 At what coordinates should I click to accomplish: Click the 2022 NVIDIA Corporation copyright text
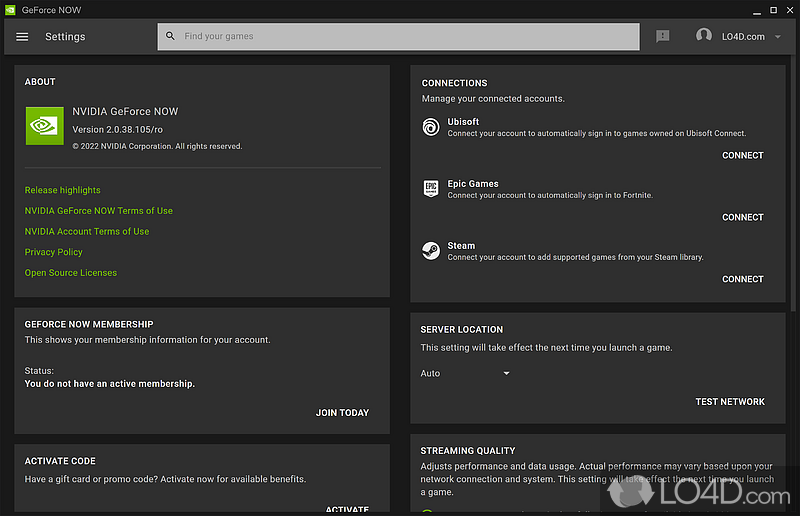click(157, 146)
